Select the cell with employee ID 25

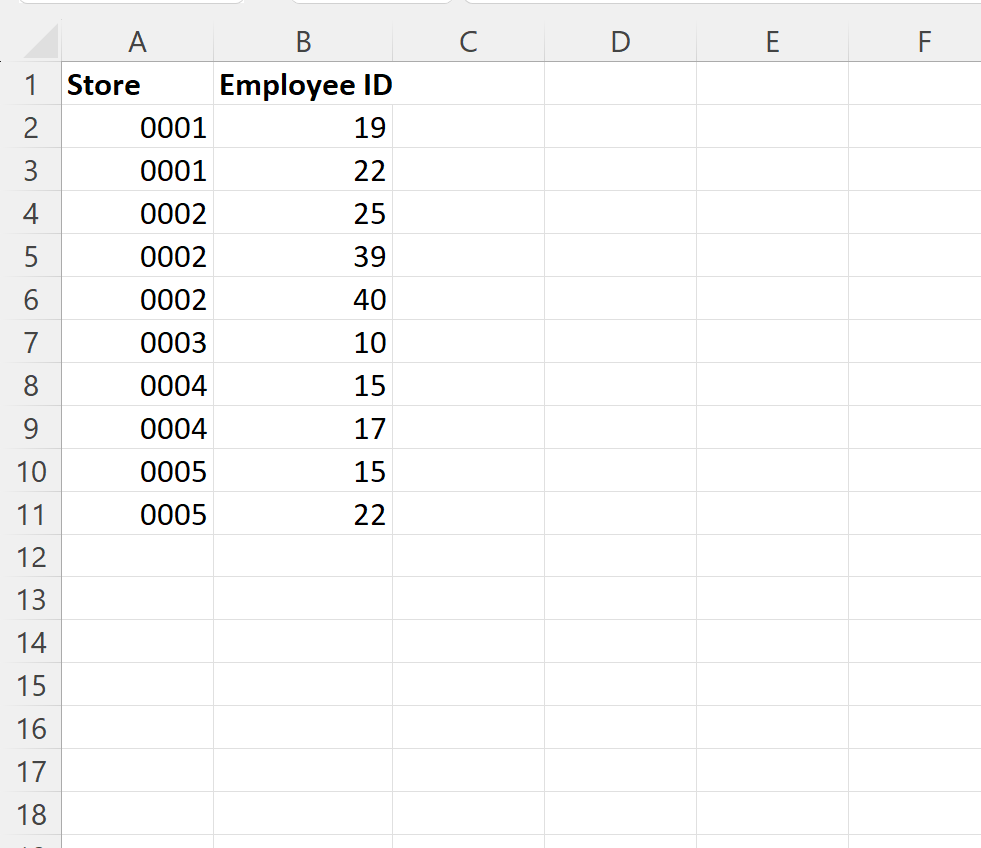302,213
